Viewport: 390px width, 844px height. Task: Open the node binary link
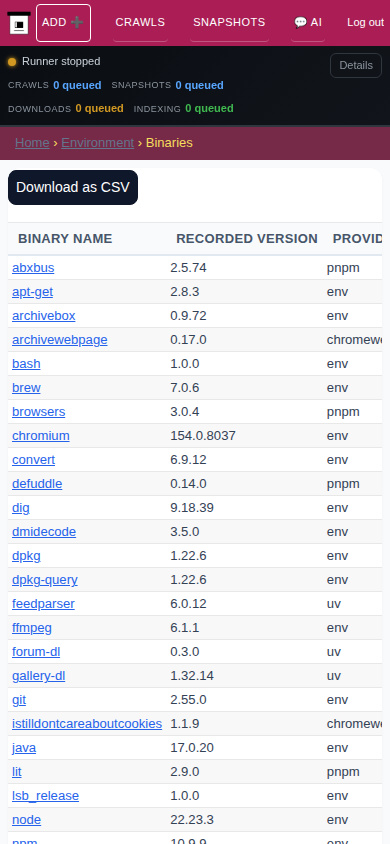(x=26, y=820)
